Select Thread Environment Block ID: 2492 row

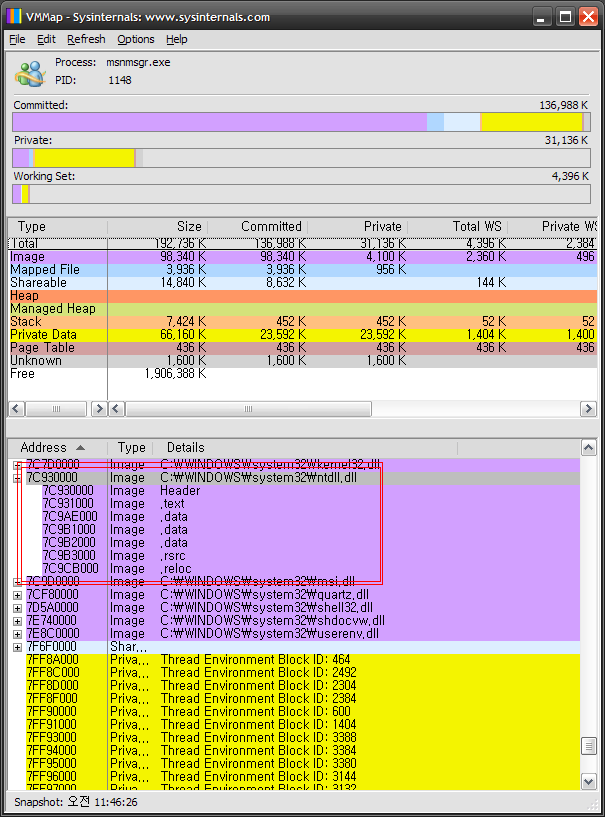pyautogui.click(x=302, y=673)
